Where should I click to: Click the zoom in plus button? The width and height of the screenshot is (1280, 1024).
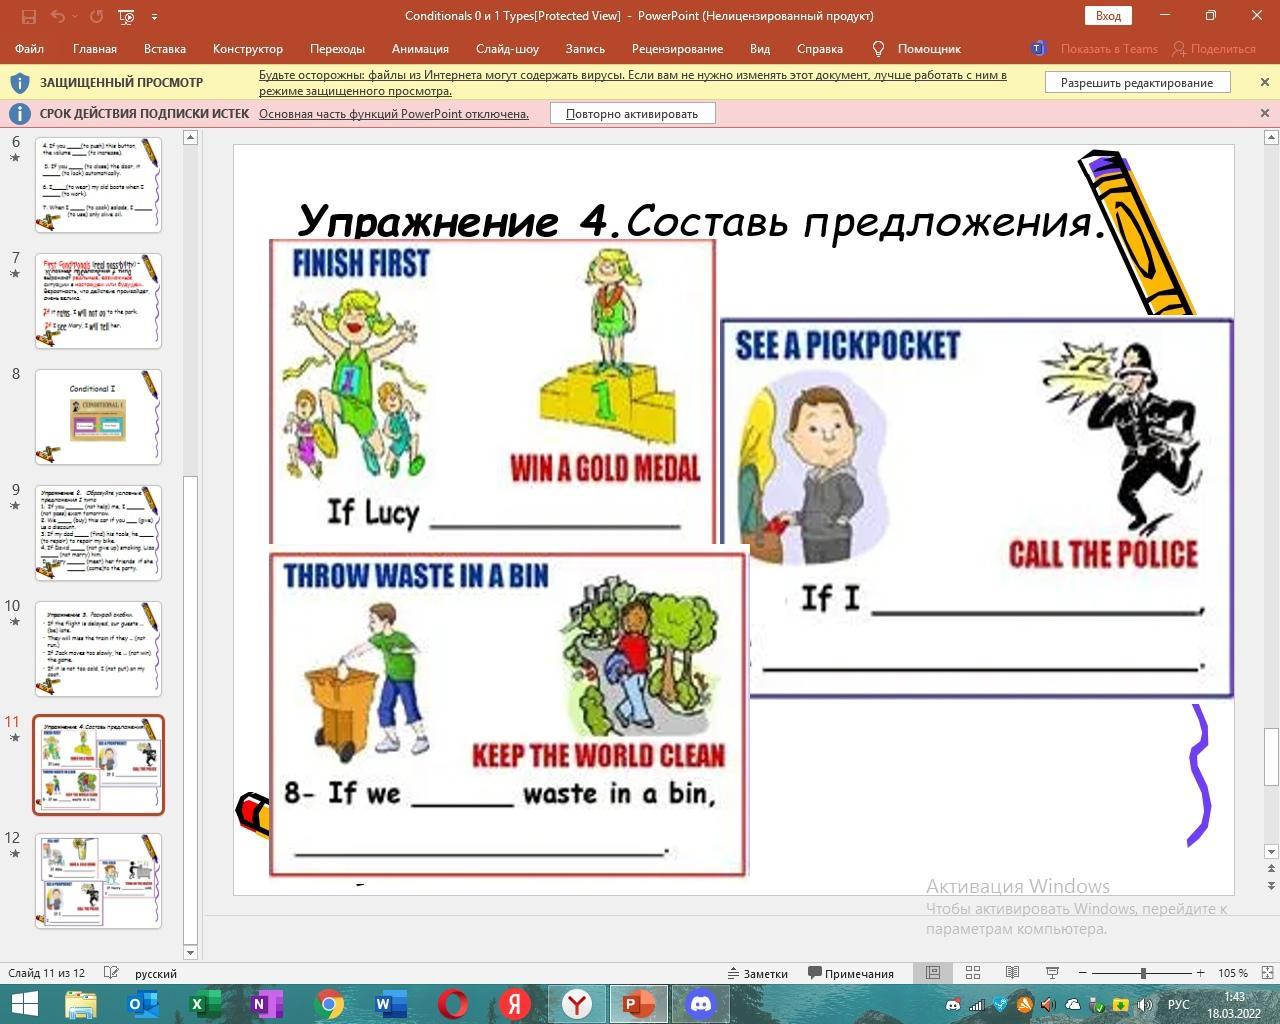click(x=1200, y=973)
